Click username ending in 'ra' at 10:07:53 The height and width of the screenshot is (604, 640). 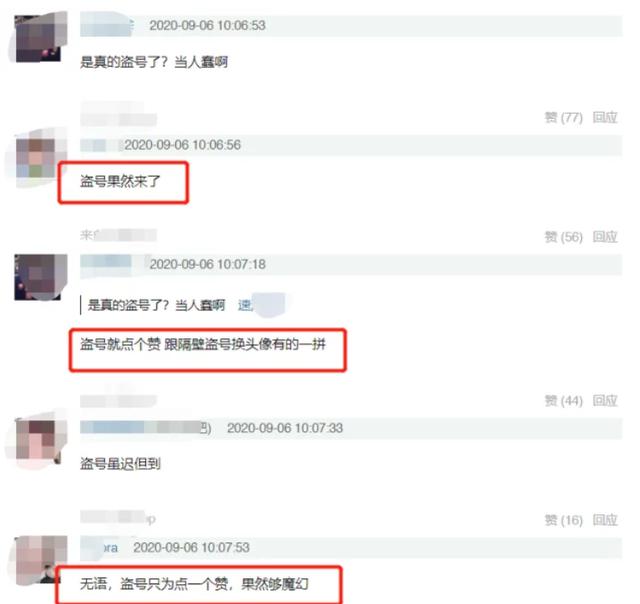100,547
